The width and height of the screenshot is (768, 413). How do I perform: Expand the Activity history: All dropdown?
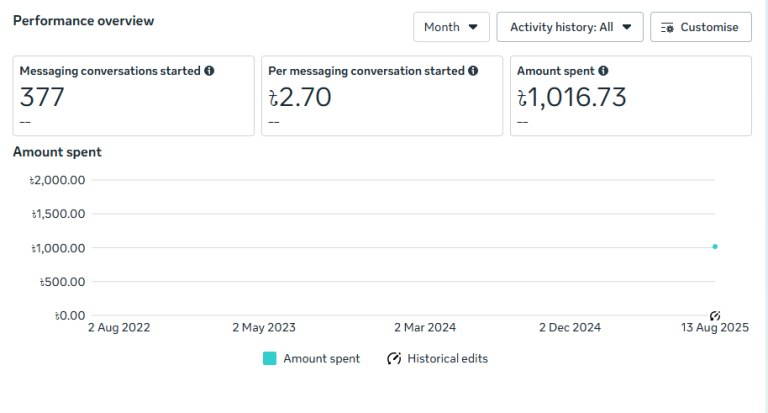[569, 27]
